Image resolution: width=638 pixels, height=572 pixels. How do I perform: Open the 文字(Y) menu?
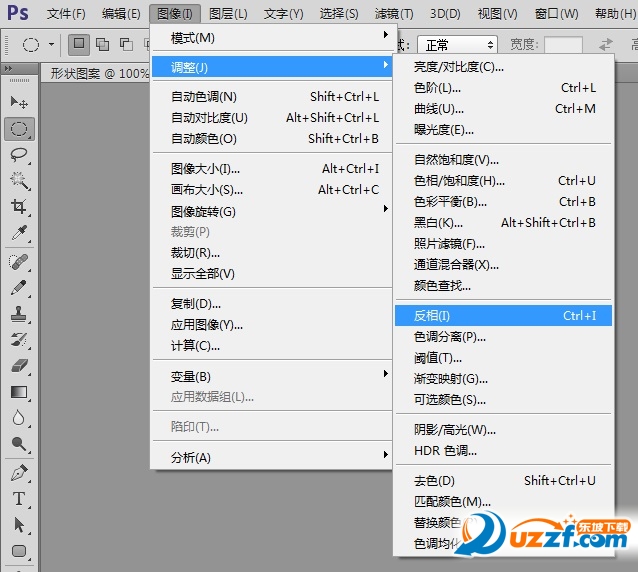[x=283, y=14]
